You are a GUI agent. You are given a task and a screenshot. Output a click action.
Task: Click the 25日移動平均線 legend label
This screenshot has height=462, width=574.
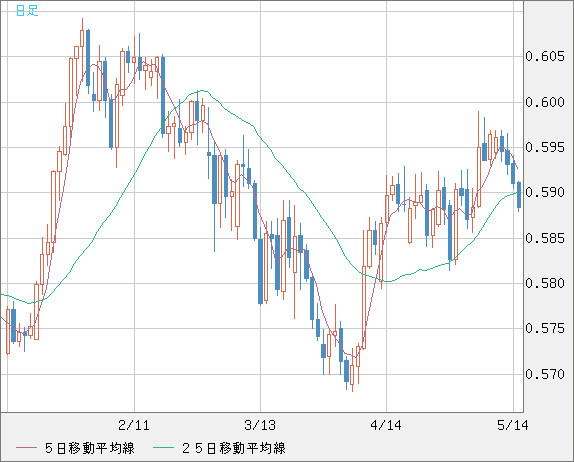point(234,448)
